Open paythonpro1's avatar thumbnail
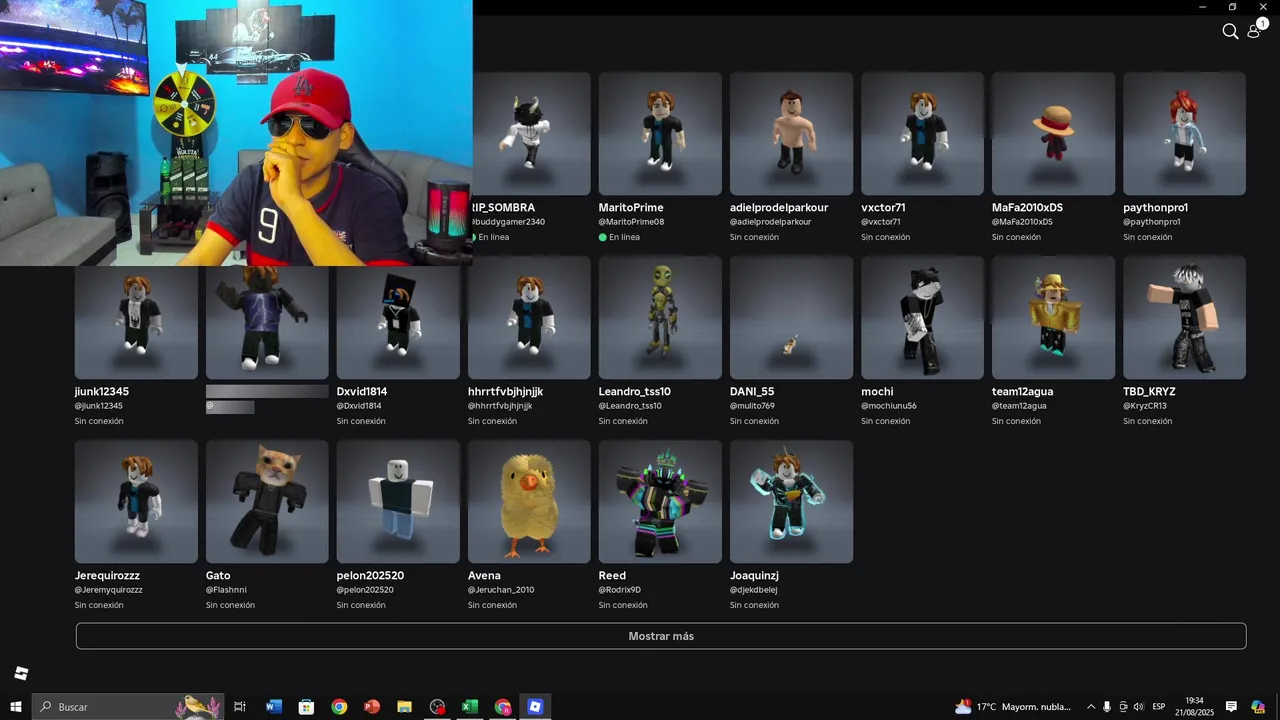1280x720 pixels. tap(1184, 133)
